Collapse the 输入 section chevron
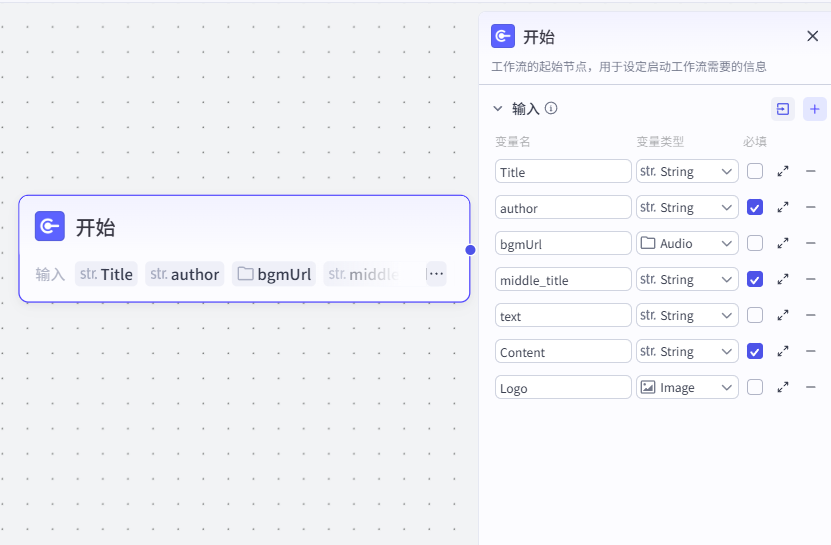The image size is (831, 545). click(498, 109)
